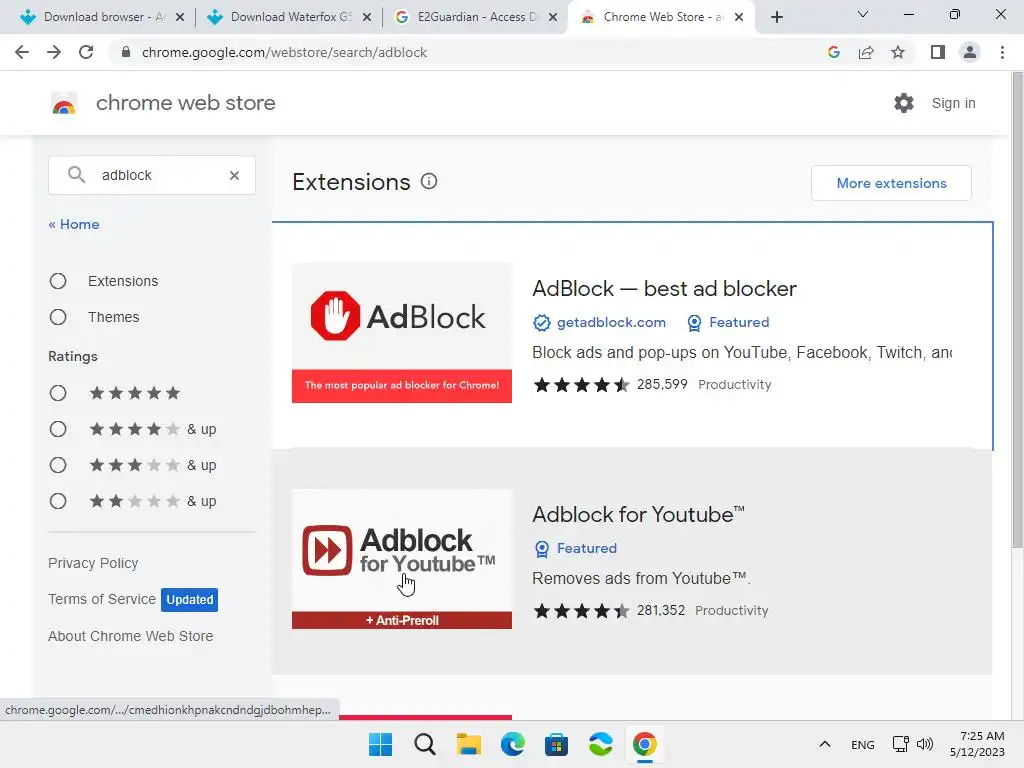Click the AdBlock 285,599 ratings count
Image resolution: width=1024 pixels, height=768 pixels.
coord(662,384)
